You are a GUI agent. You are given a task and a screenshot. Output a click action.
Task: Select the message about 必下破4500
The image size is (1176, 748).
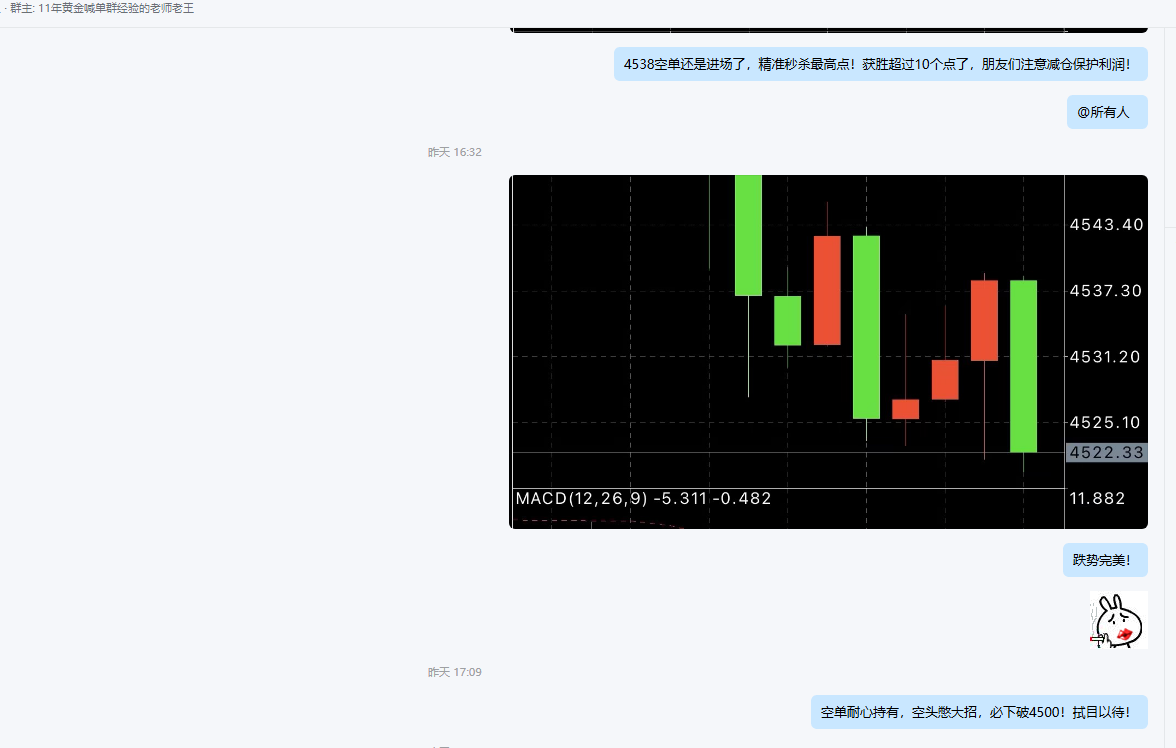tap(979, 712)
